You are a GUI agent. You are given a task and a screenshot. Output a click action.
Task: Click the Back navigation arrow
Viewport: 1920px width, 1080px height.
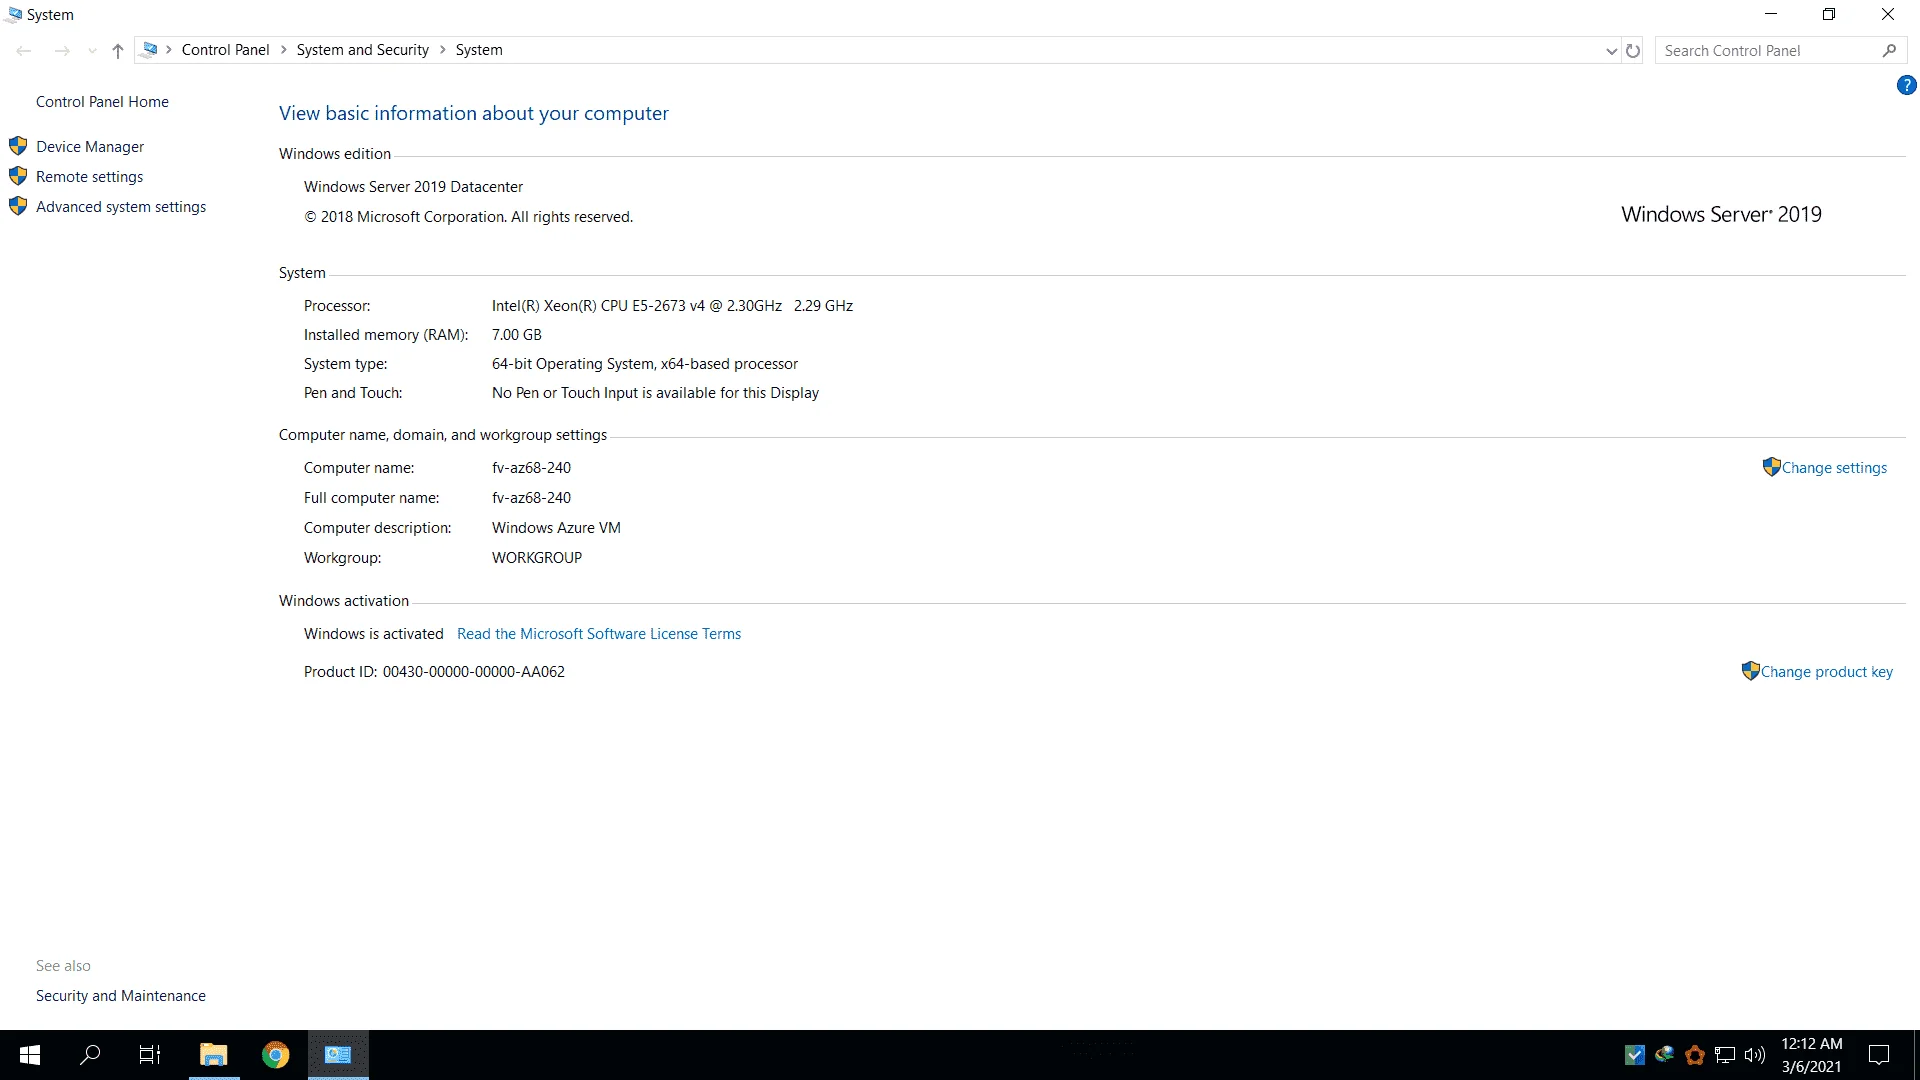click(x=24, y=51)
